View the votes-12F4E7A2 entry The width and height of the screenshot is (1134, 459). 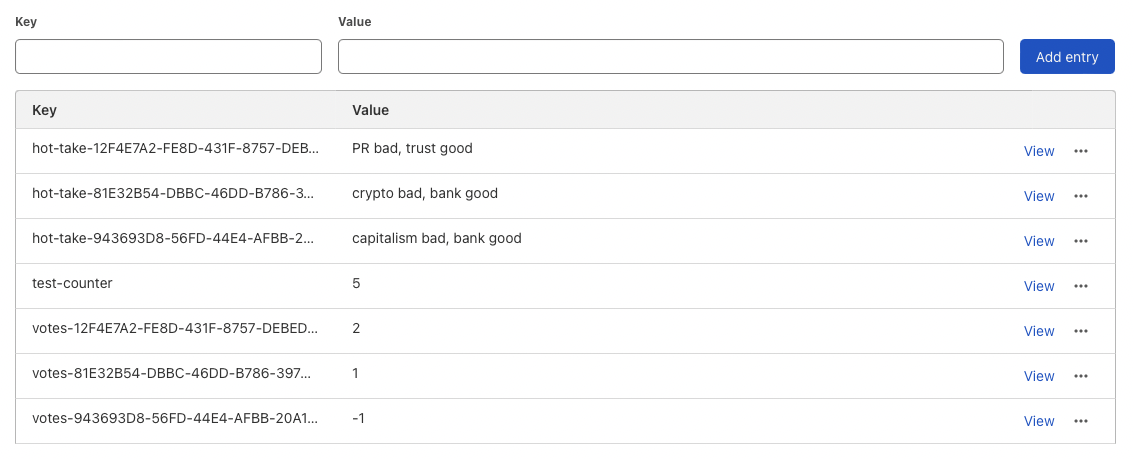(x=1038, y=331)
